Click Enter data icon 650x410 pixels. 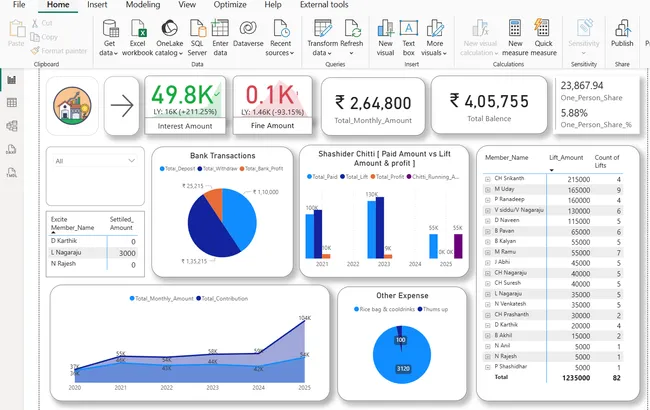click(220, 28)
